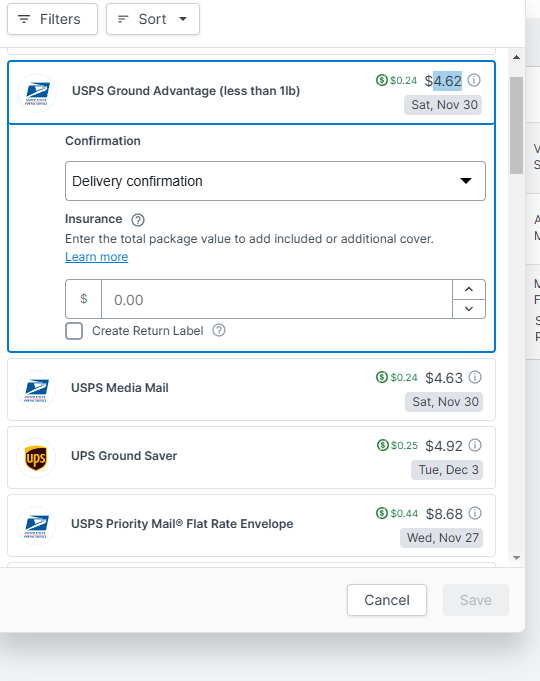Viewport: 540px width, 681px height.
Task: Open the Learn more insurance link
Action: [96, 257]
